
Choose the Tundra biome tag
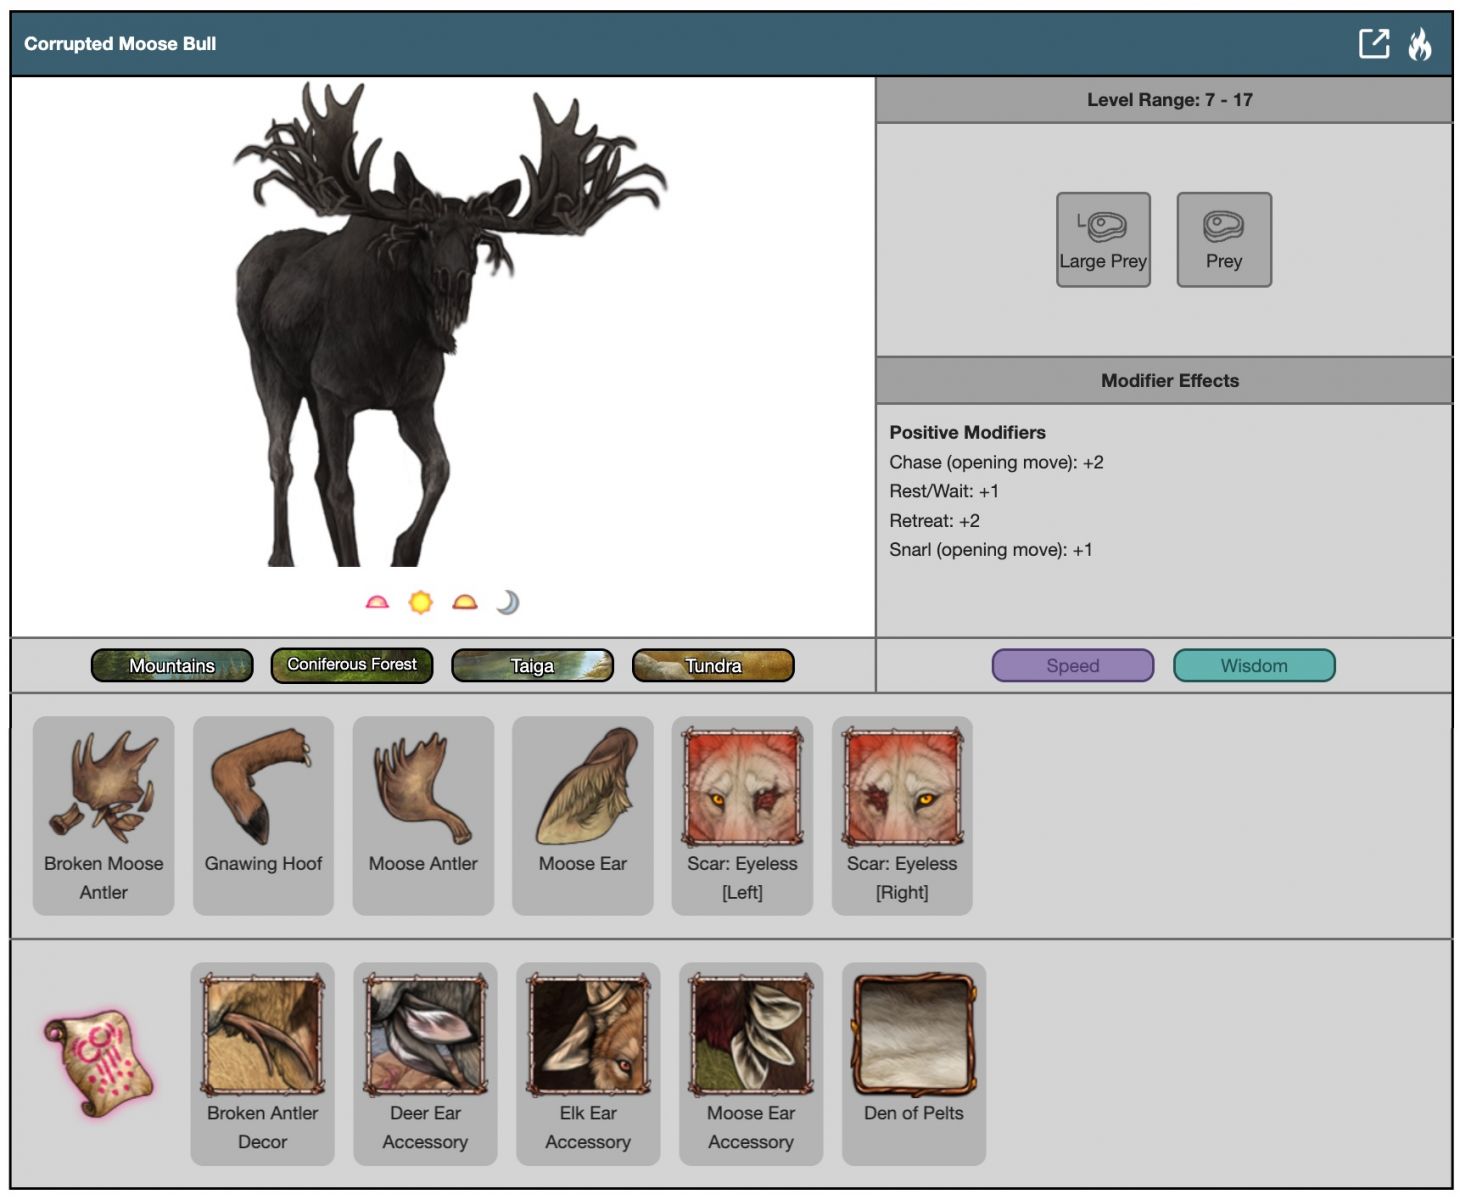pyautogui.click(x=713, y=666)
